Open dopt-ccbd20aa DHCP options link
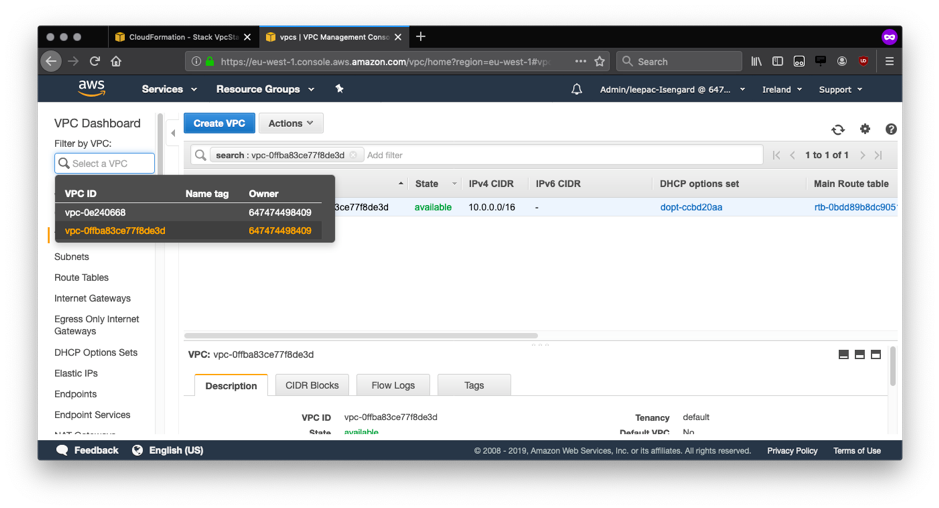The height and width of the screenshot is (508, 939). click(691, 207)
